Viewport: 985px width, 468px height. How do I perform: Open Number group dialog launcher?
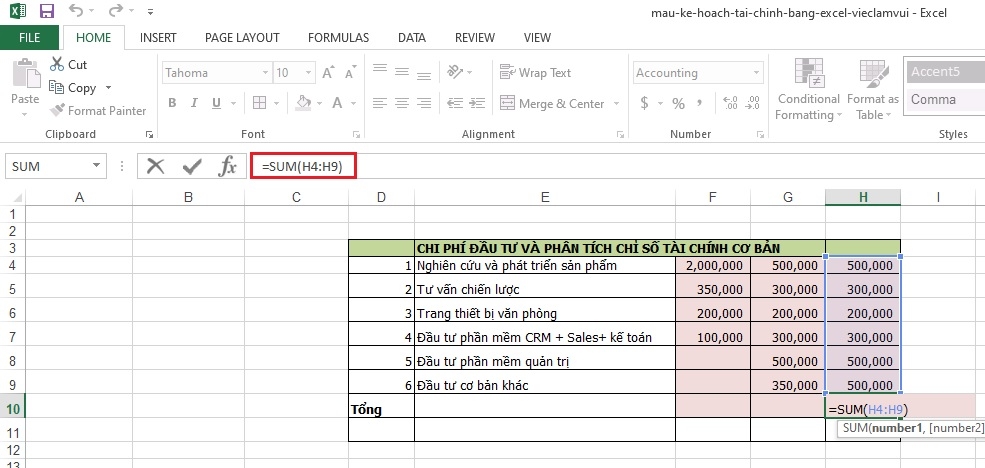761,134
